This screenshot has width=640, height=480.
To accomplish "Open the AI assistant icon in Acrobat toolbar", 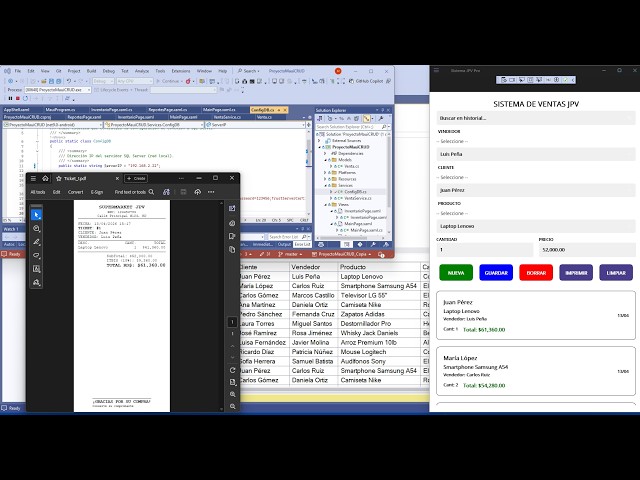I will pyautogui.click(x=166, y=192).
